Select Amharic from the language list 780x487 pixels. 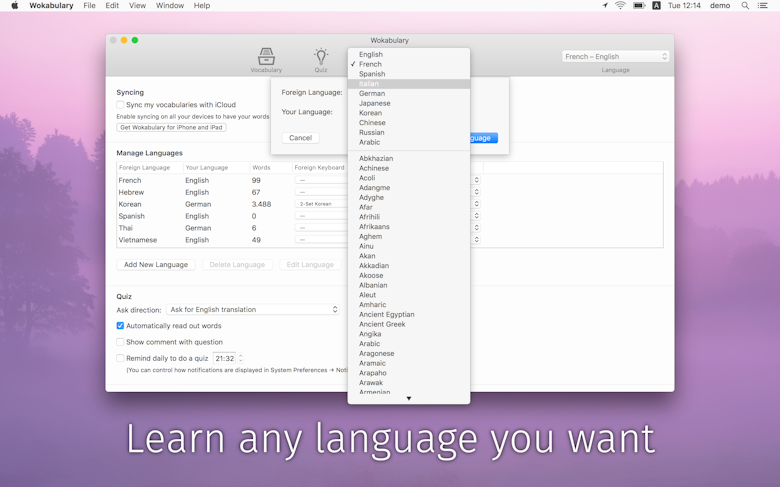409,304
